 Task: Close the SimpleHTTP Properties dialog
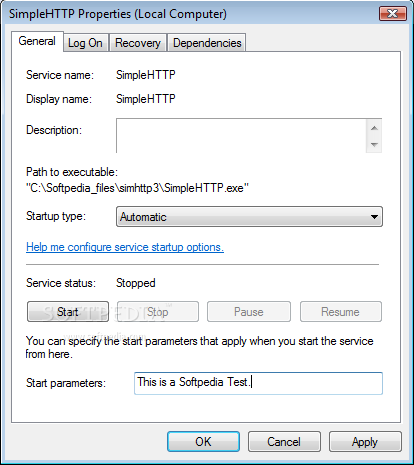(x=393, y=13)
